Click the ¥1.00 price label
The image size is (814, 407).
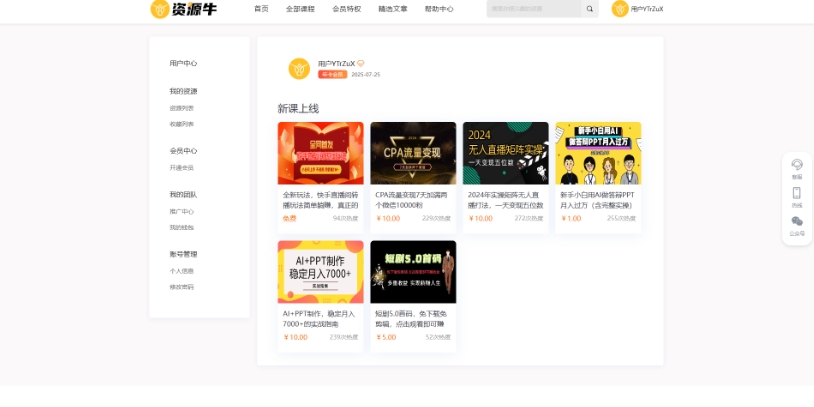(x=572, y=219)
